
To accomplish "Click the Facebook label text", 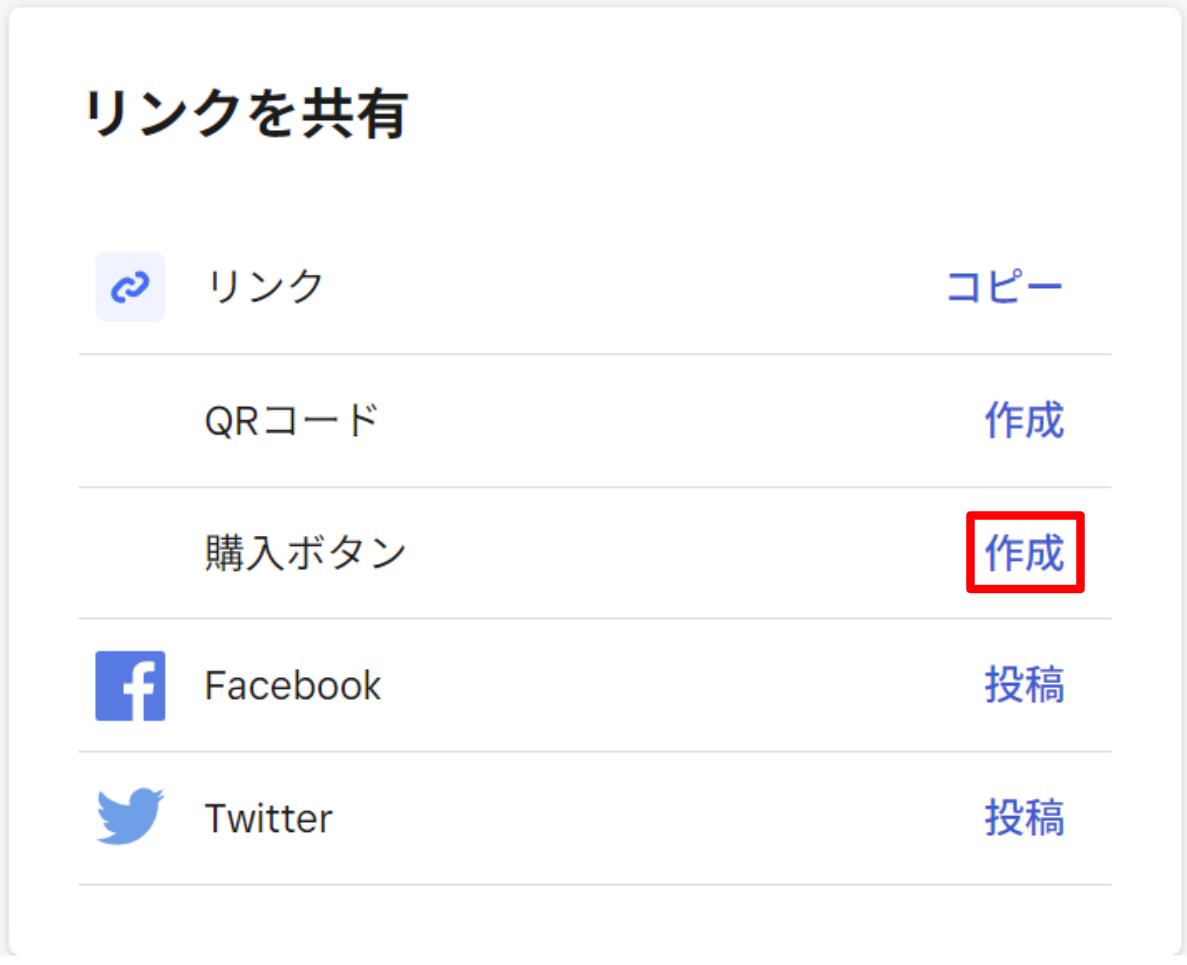I will click(x=292, y=686).
